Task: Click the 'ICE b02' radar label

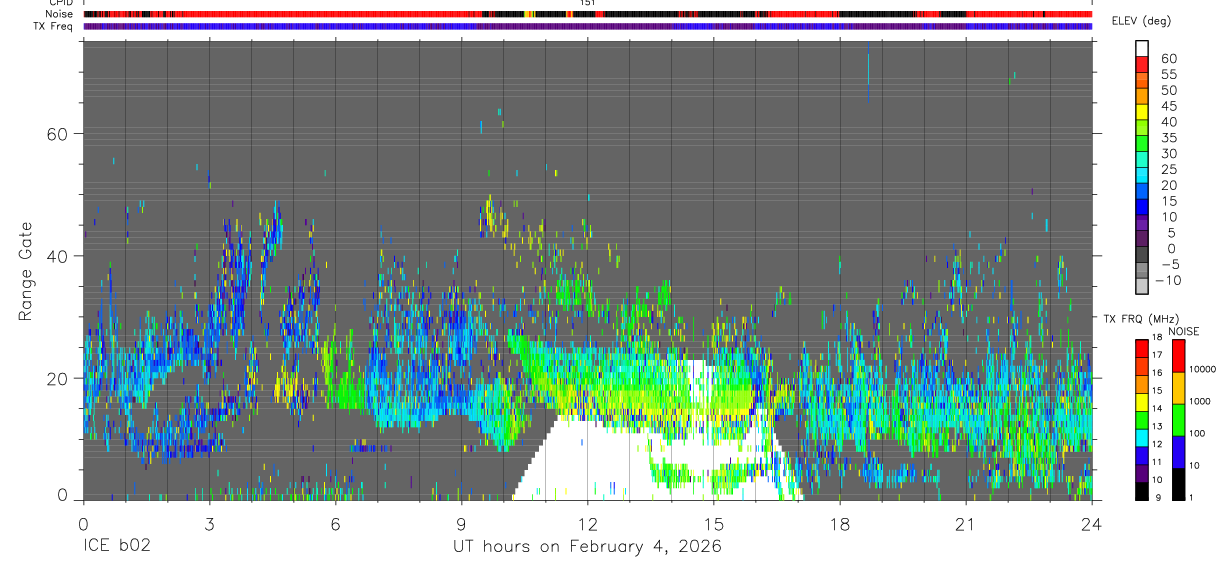Action: tap(119, 546)
